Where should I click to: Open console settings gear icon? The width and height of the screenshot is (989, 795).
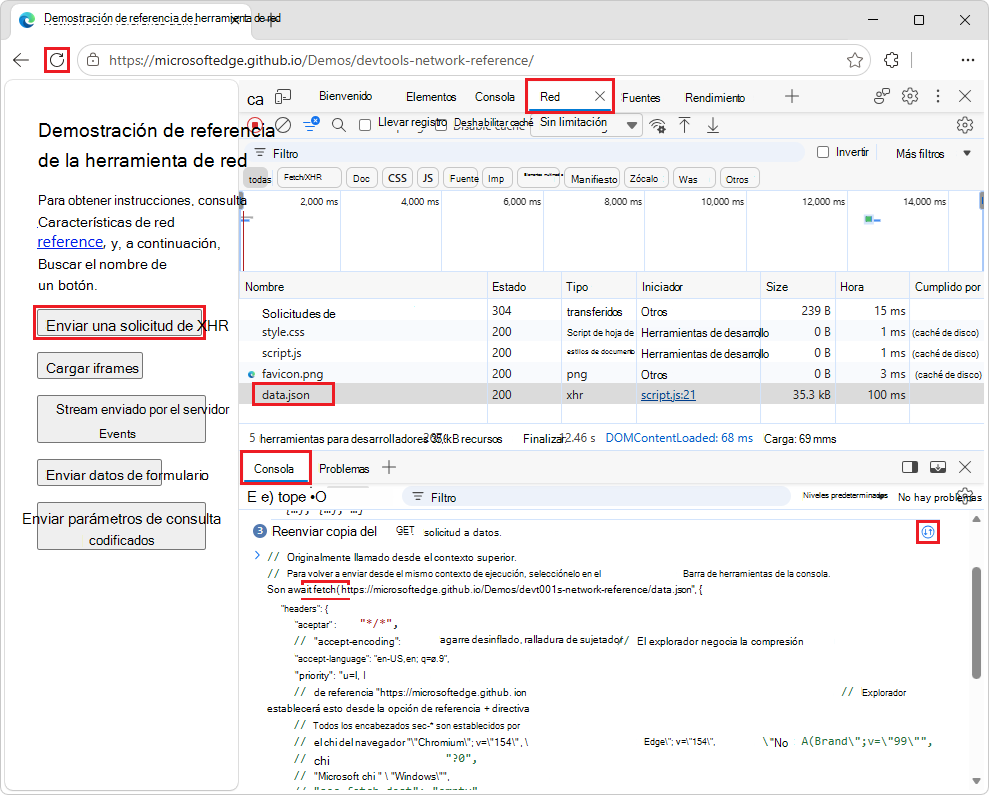coord(965,496)
